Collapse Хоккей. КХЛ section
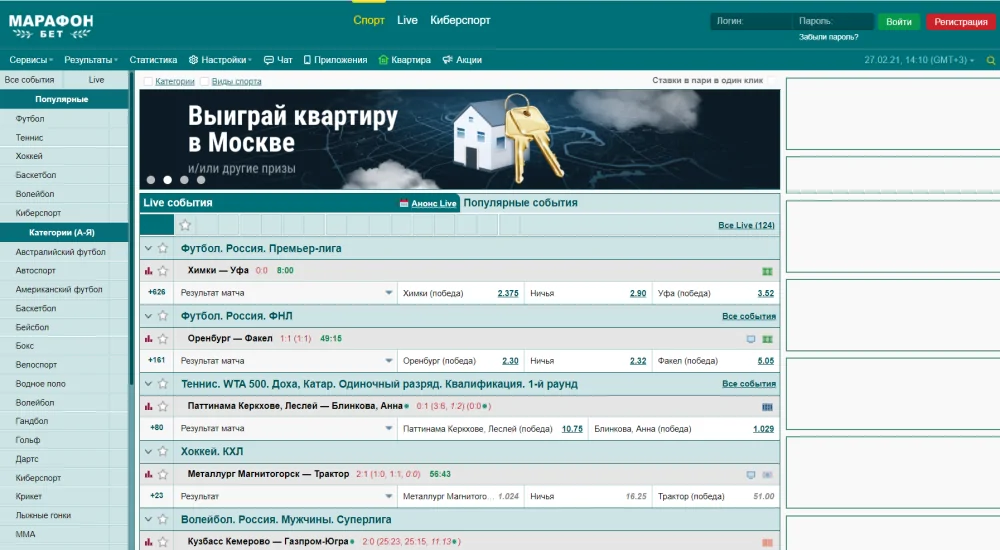The height and width of the screenshot is (550, 1000). 148,451
